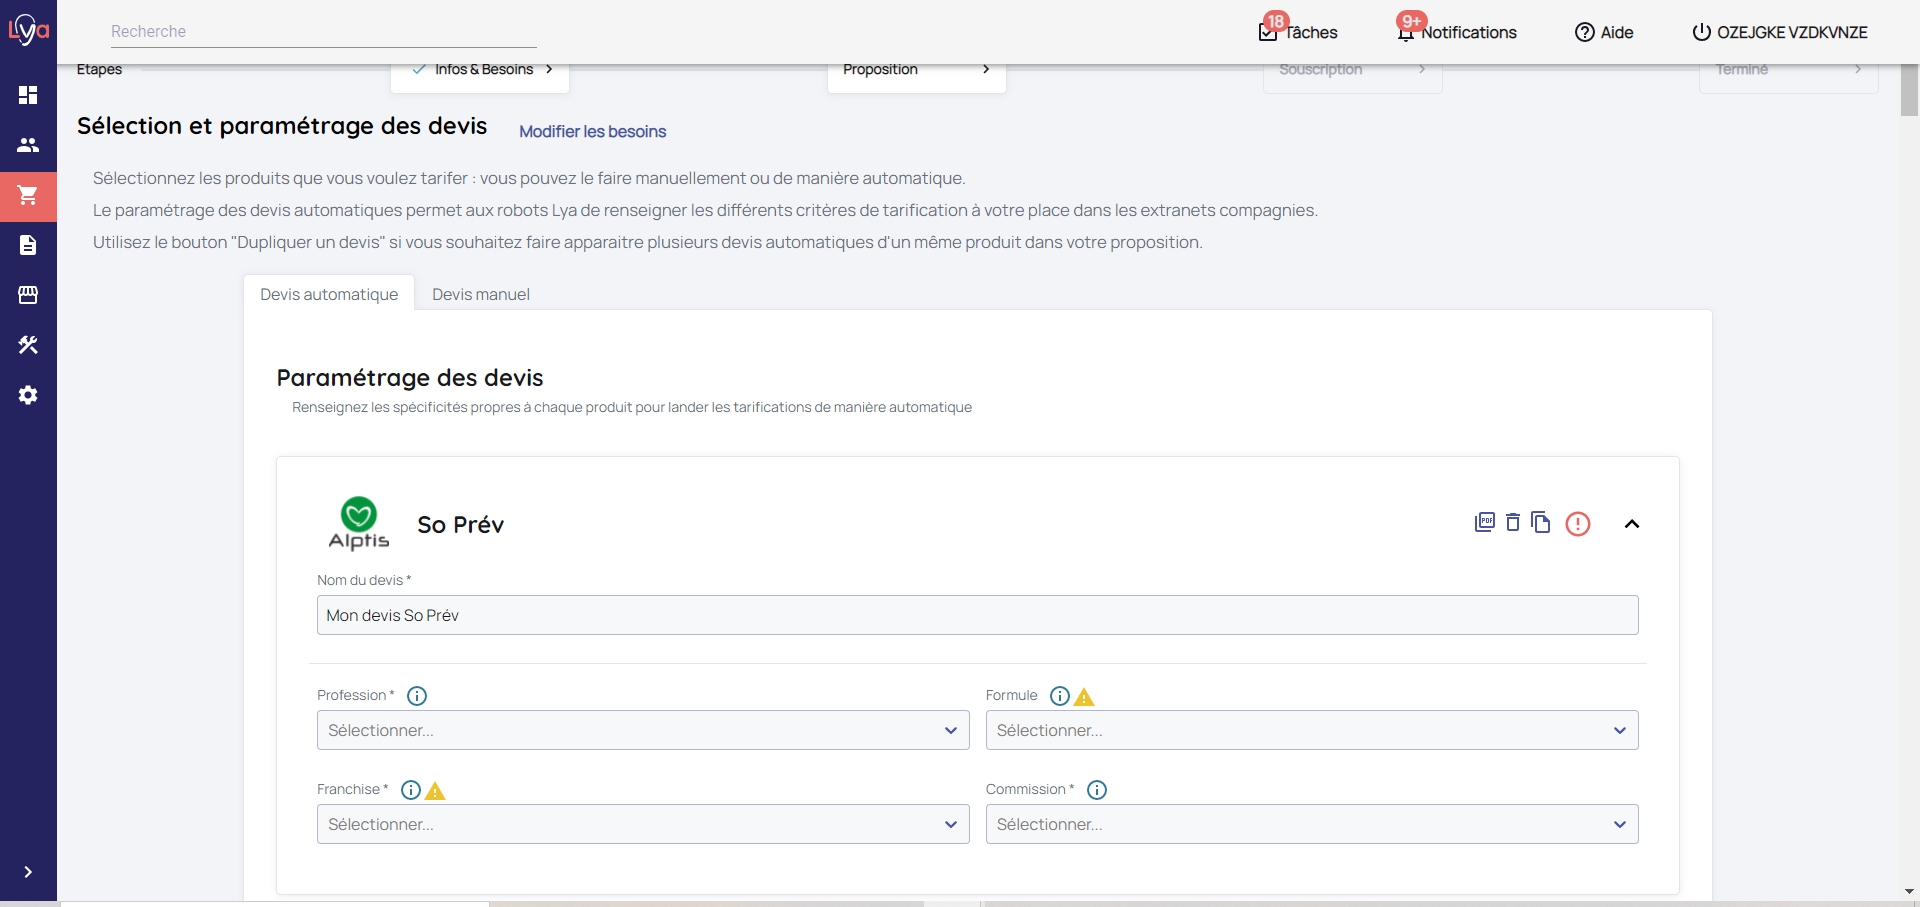This screenshot has width=1920, height=907.
Task: Select the Devis automatique tab
Action: [329, 294]
